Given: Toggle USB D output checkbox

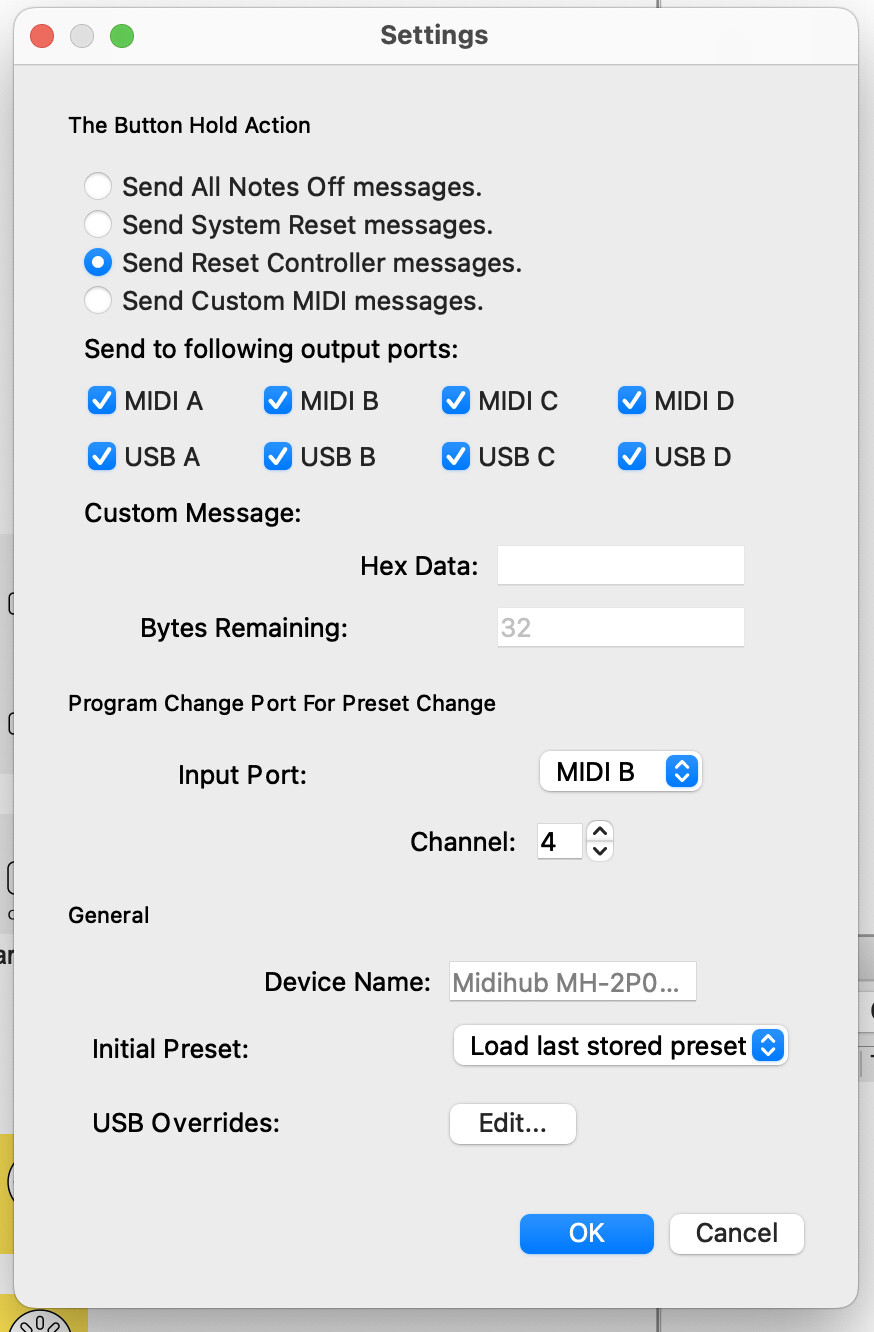Looking at the screenshot, I should click(x=631, y=457).
